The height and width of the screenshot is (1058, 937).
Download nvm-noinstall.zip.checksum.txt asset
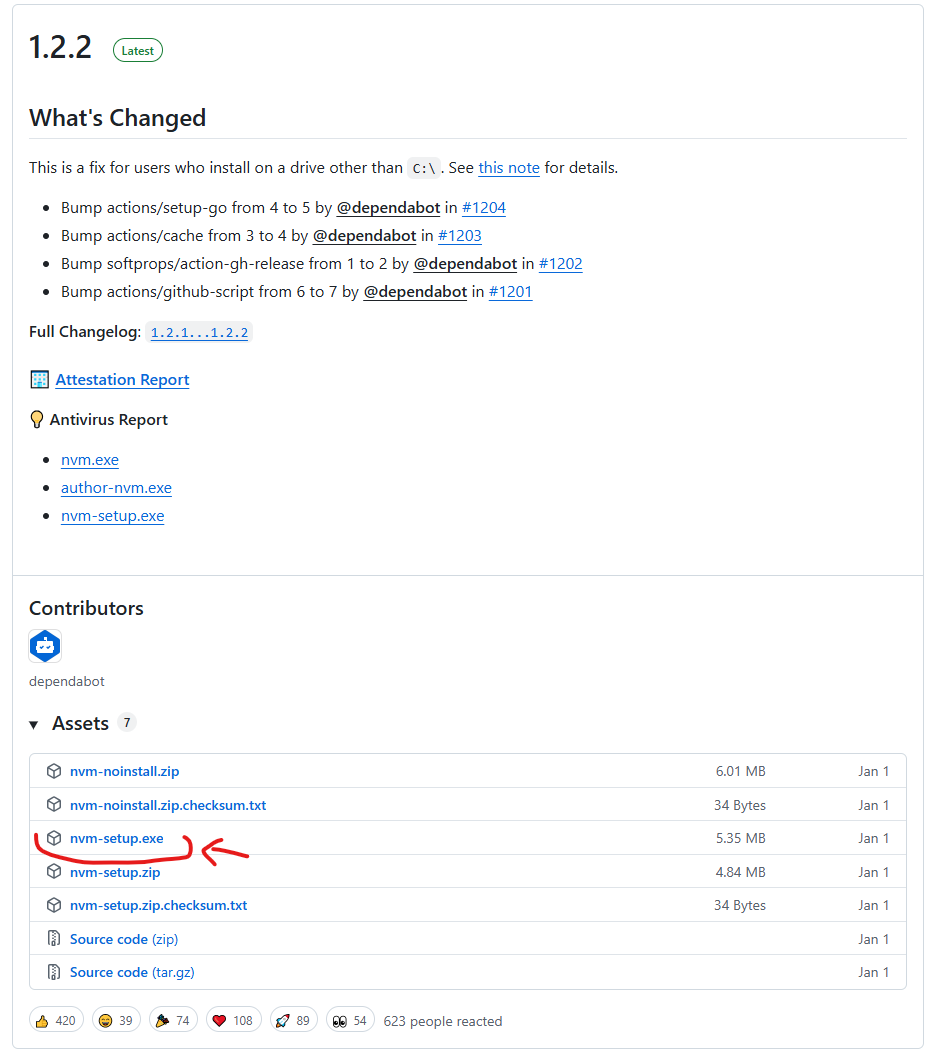click(x=168, y=805)
